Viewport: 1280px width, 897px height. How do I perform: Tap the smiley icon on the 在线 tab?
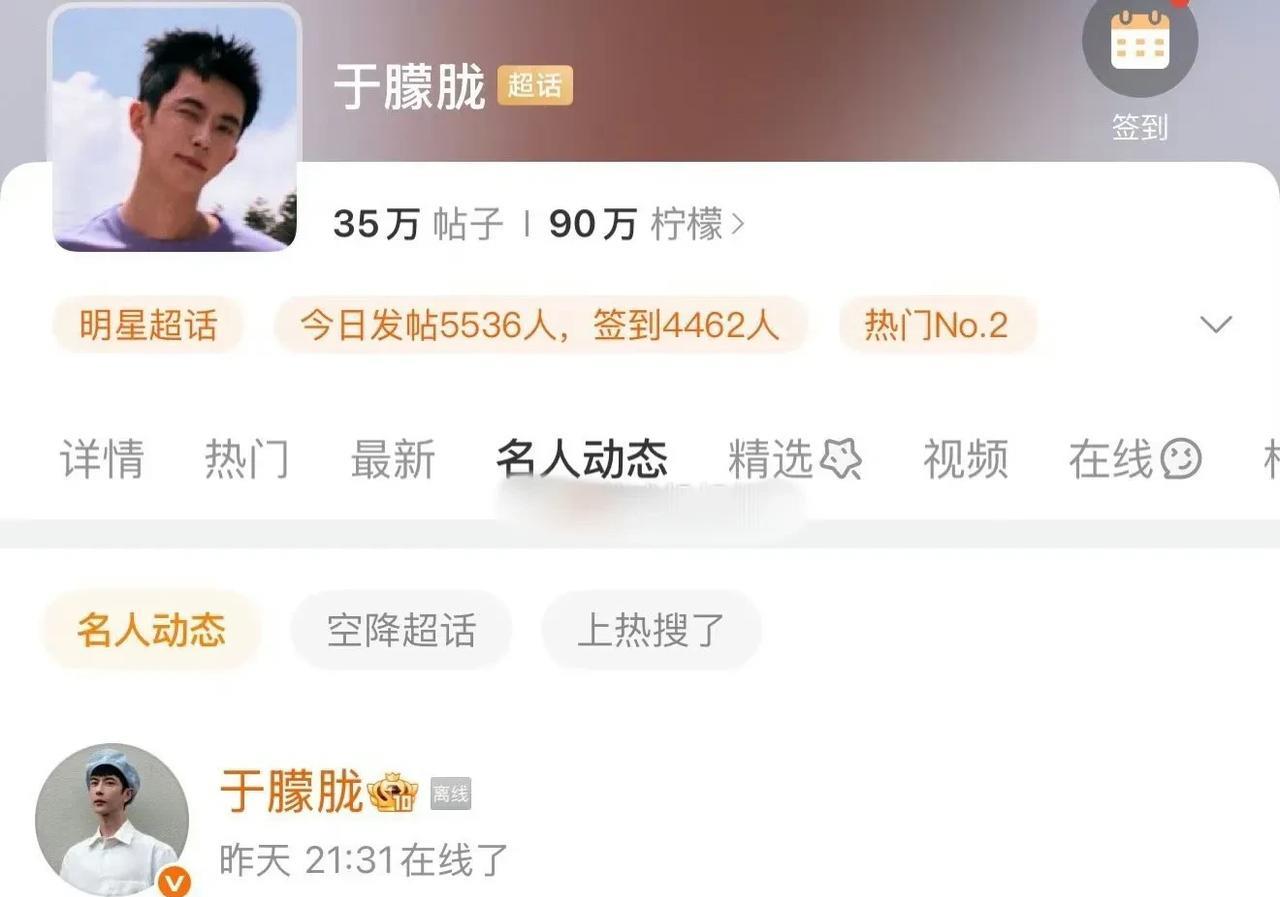1180,459
